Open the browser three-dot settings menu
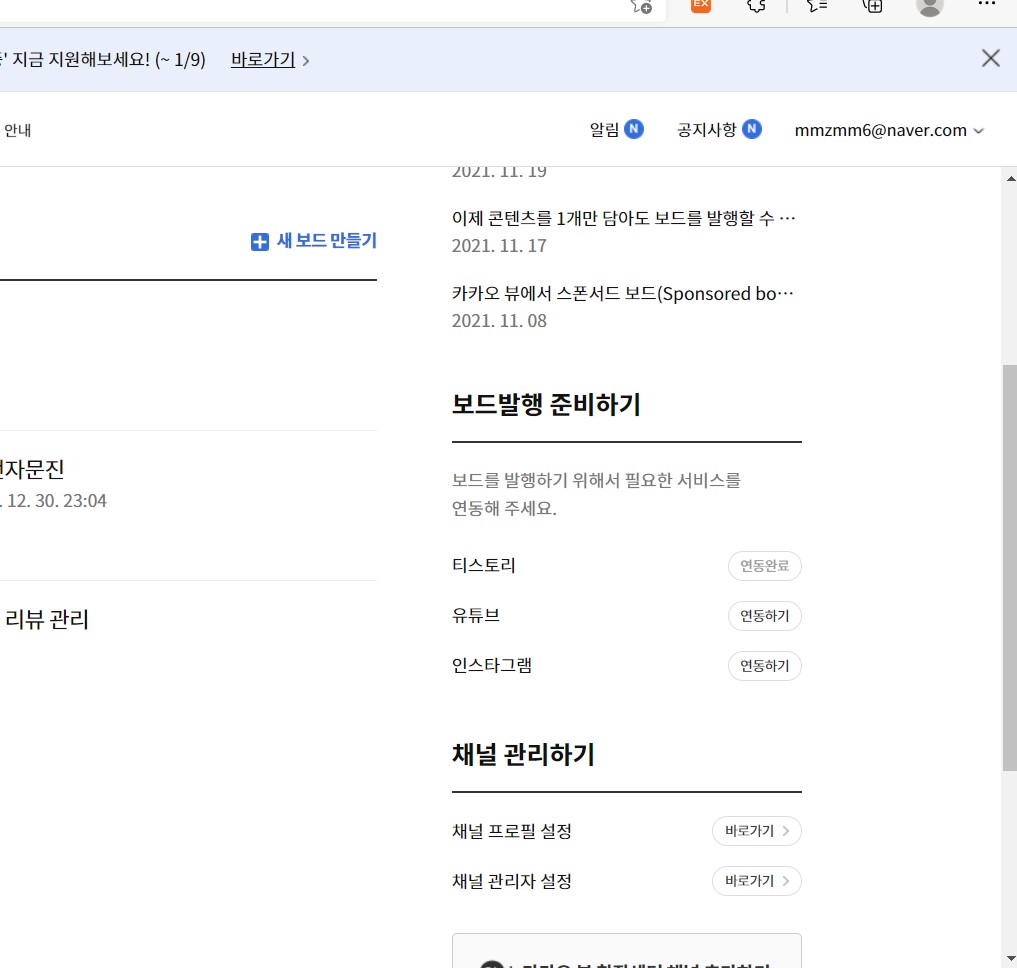The width and height of the screenshot is (1017, 968). point(986,4)
